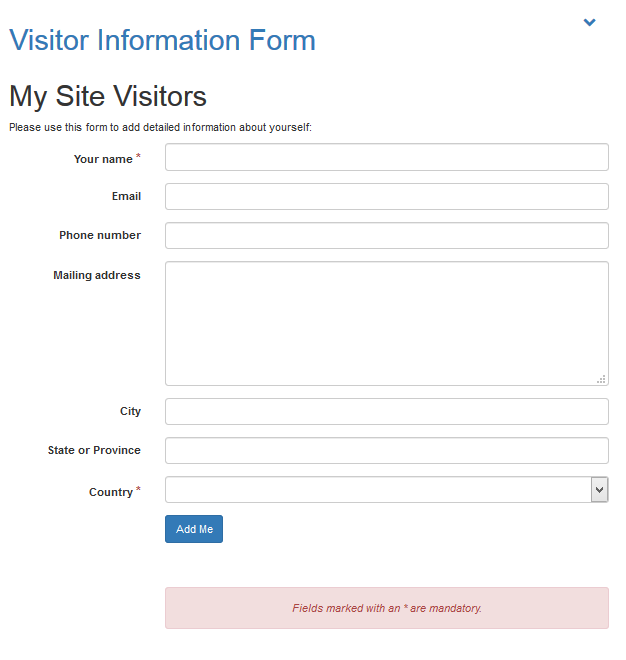Focus the Your name text field
The width and height of the screenshot is (626, 660).
pos(386,157)
